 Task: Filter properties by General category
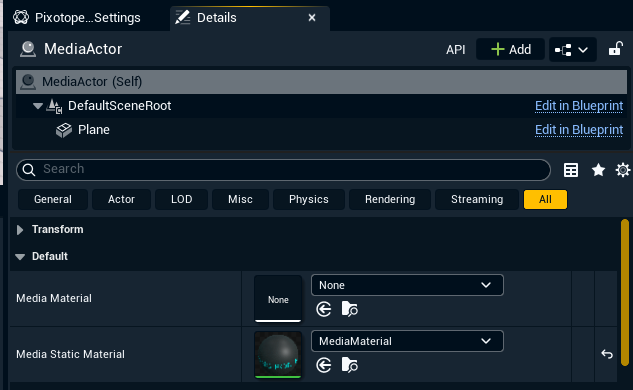pyautogui.click(x=53, y=199)
